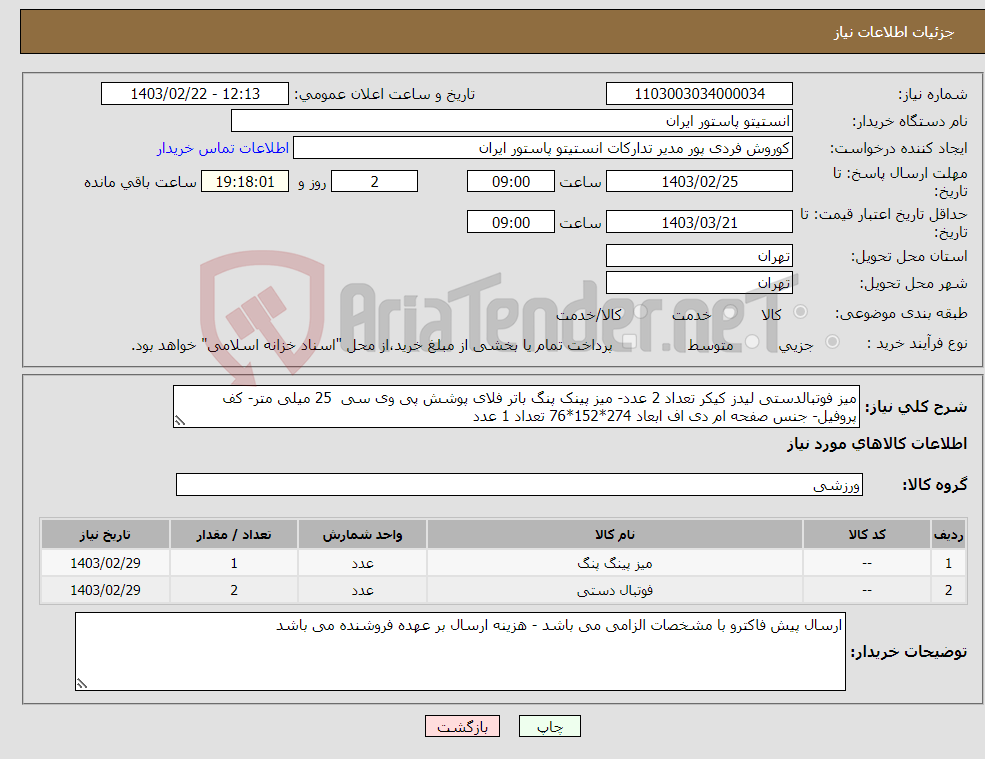This screenshot has width=985, height=759.
Task: Click the need number field 1103003034000034
Action: coord(699,94)
